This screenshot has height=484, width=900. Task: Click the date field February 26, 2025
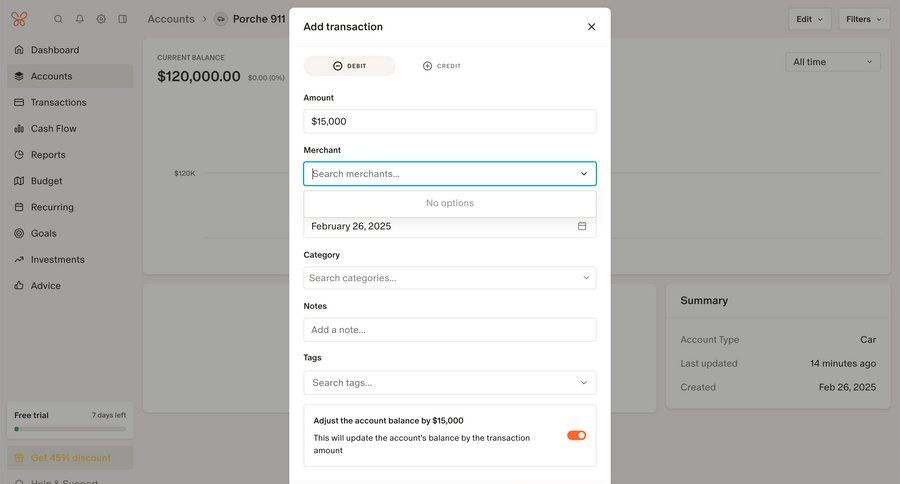pyautogui.click(x=450, y=226)
